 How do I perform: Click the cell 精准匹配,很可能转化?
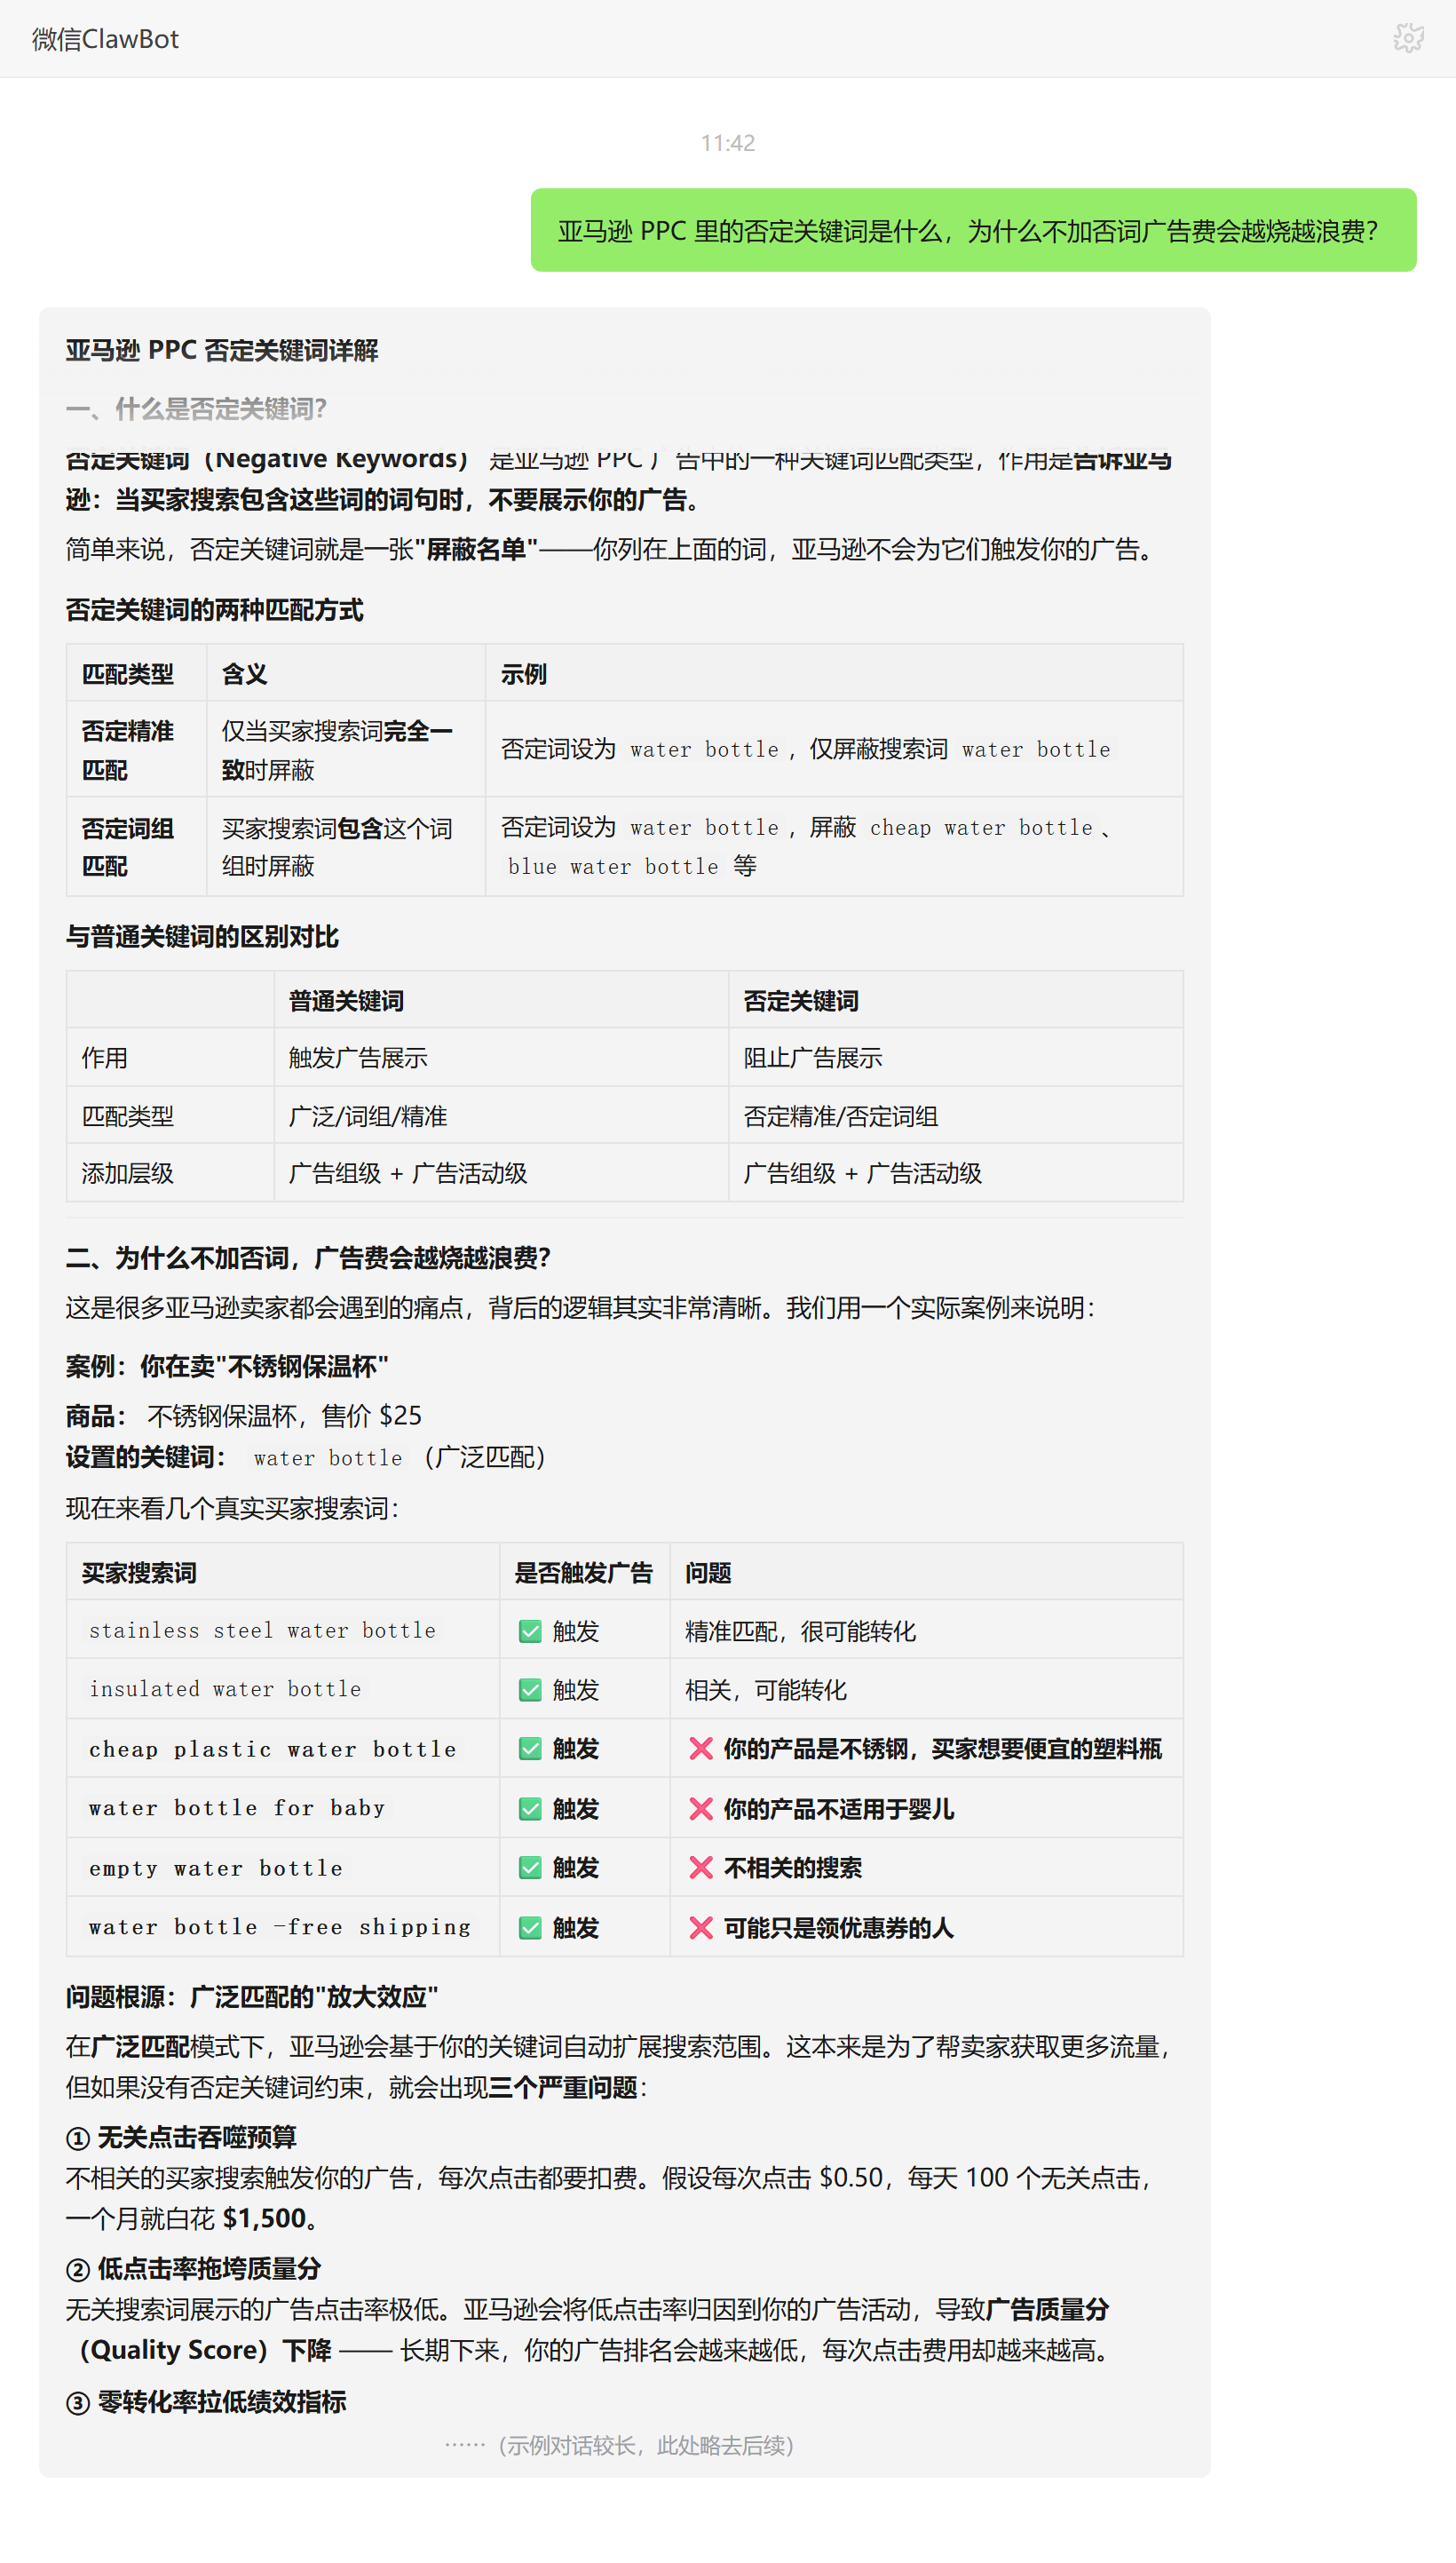926,1630
